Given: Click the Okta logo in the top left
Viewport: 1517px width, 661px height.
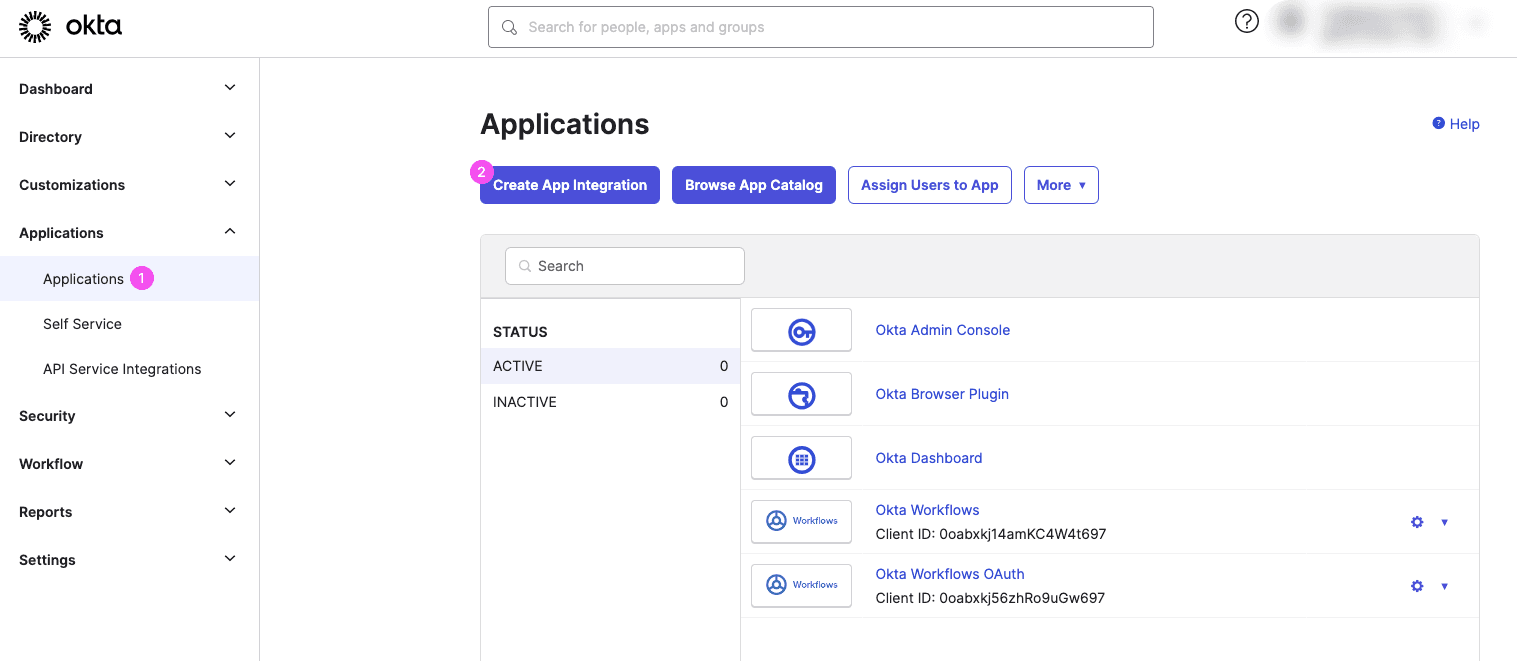Looking at the screenshot, I should [x=70, y=25].
